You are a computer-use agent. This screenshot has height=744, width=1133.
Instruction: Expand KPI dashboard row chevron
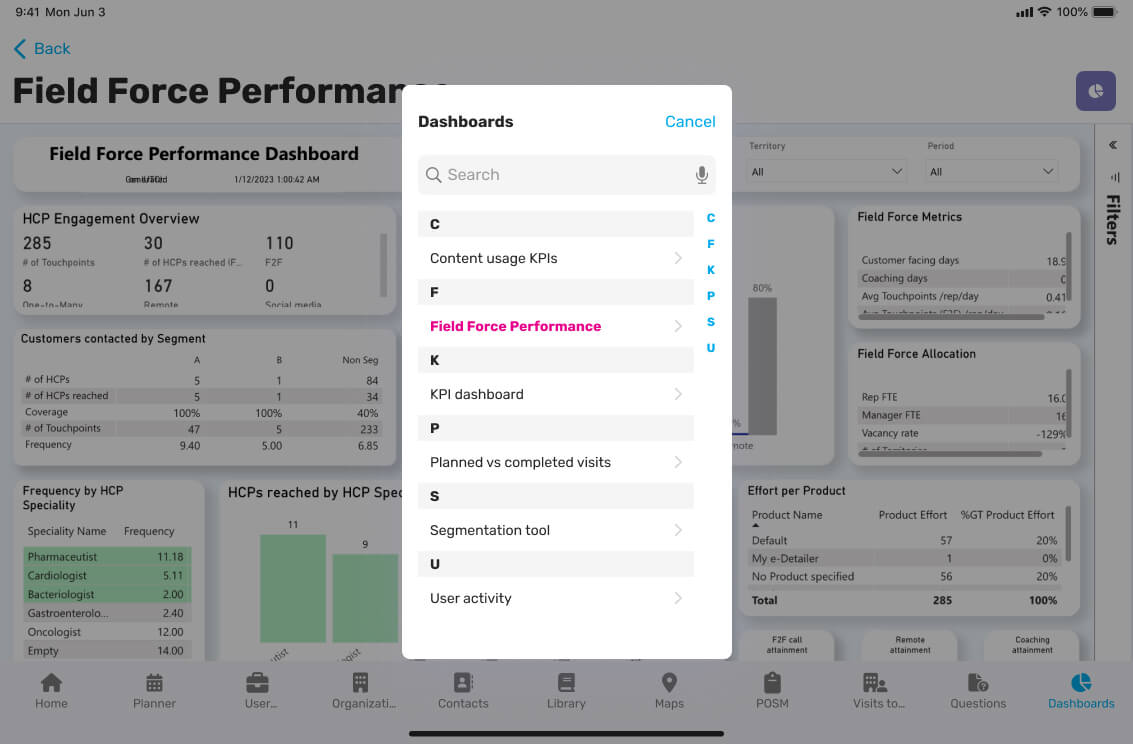click(678, 394)
